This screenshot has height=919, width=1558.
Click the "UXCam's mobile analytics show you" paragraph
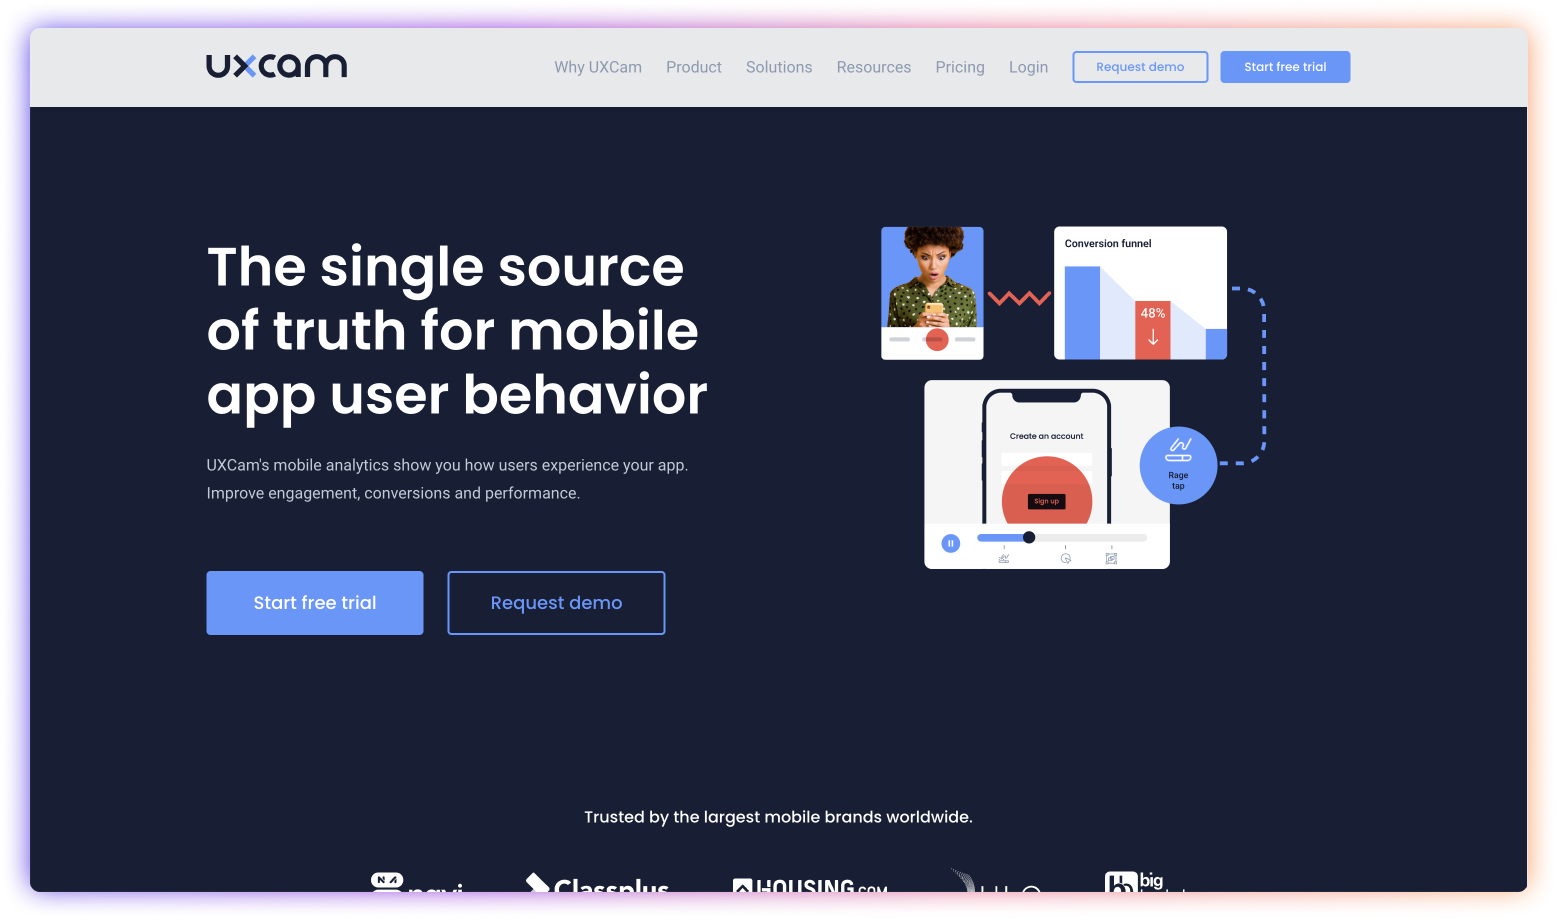447,479
